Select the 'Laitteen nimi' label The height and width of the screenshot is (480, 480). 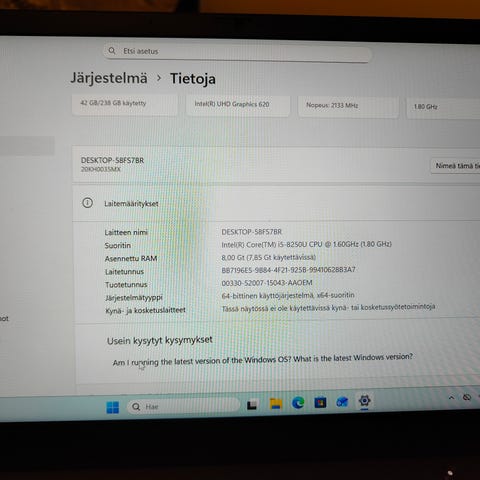pos(126,232)
